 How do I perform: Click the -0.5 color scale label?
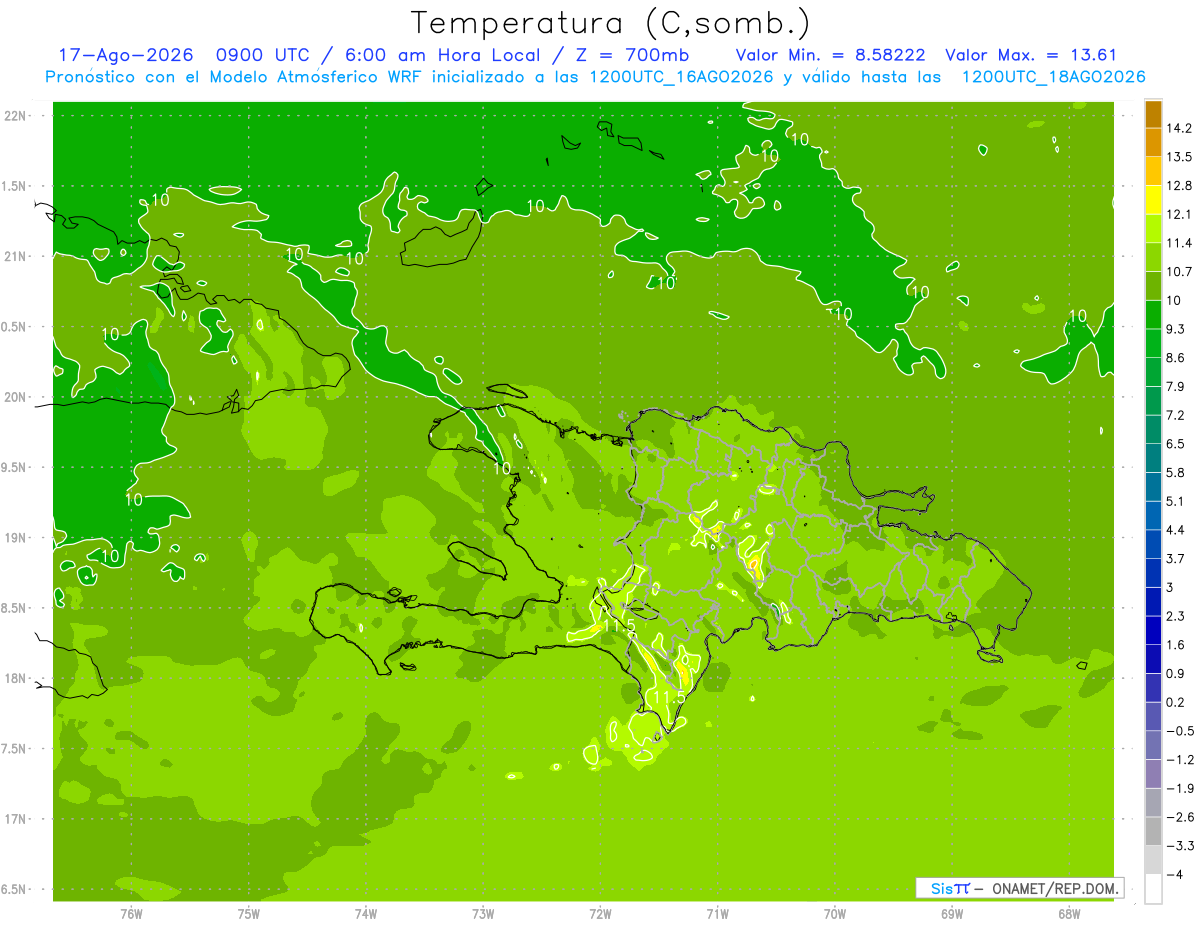click(x=1179, y=731)
